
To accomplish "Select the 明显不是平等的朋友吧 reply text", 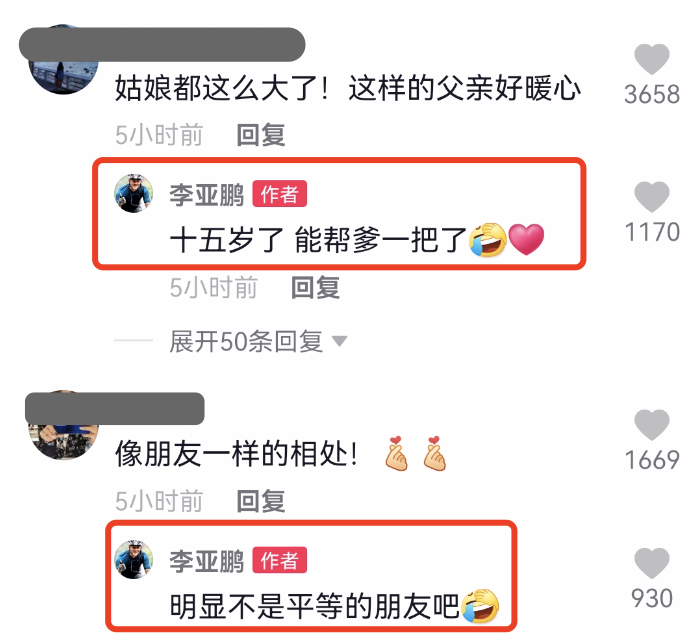I will [314, 606].
